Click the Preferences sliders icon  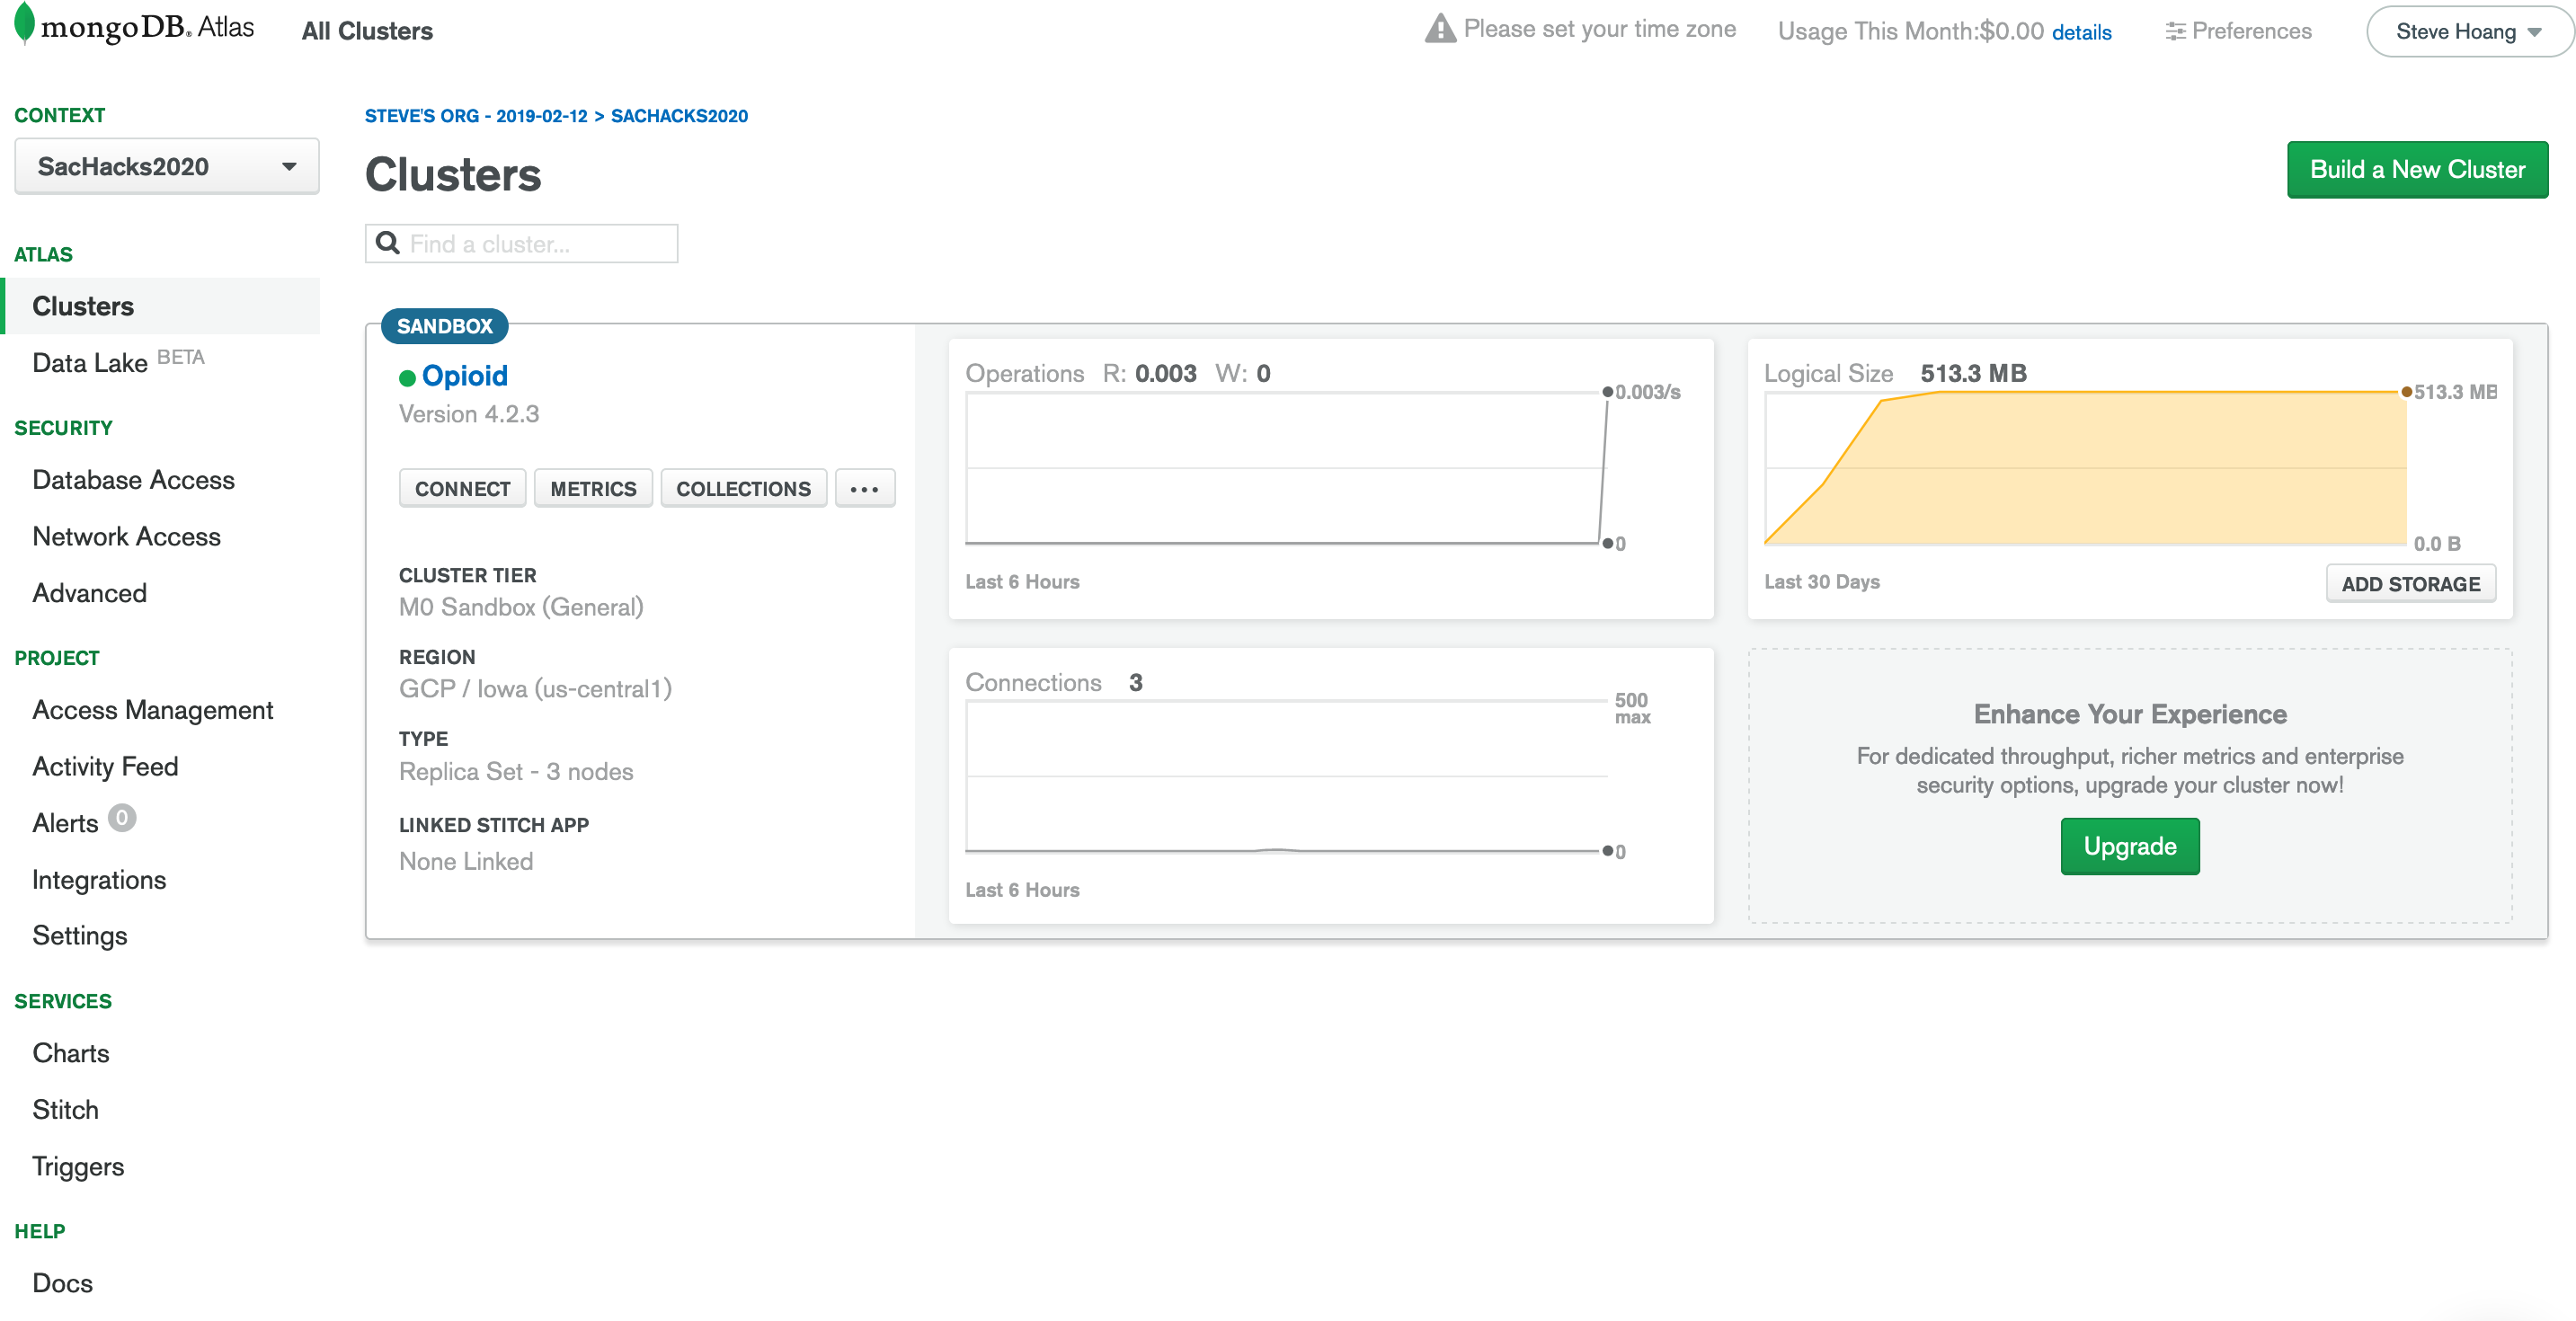[2174, 32]
